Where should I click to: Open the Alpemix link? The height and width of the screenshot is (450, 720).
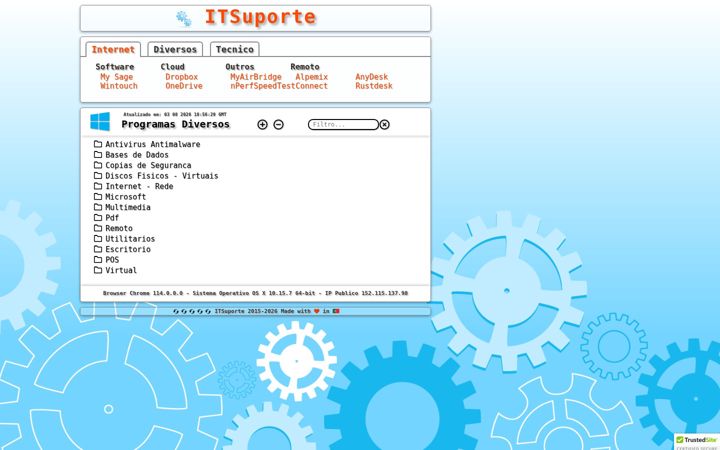[x=312, y=77]
